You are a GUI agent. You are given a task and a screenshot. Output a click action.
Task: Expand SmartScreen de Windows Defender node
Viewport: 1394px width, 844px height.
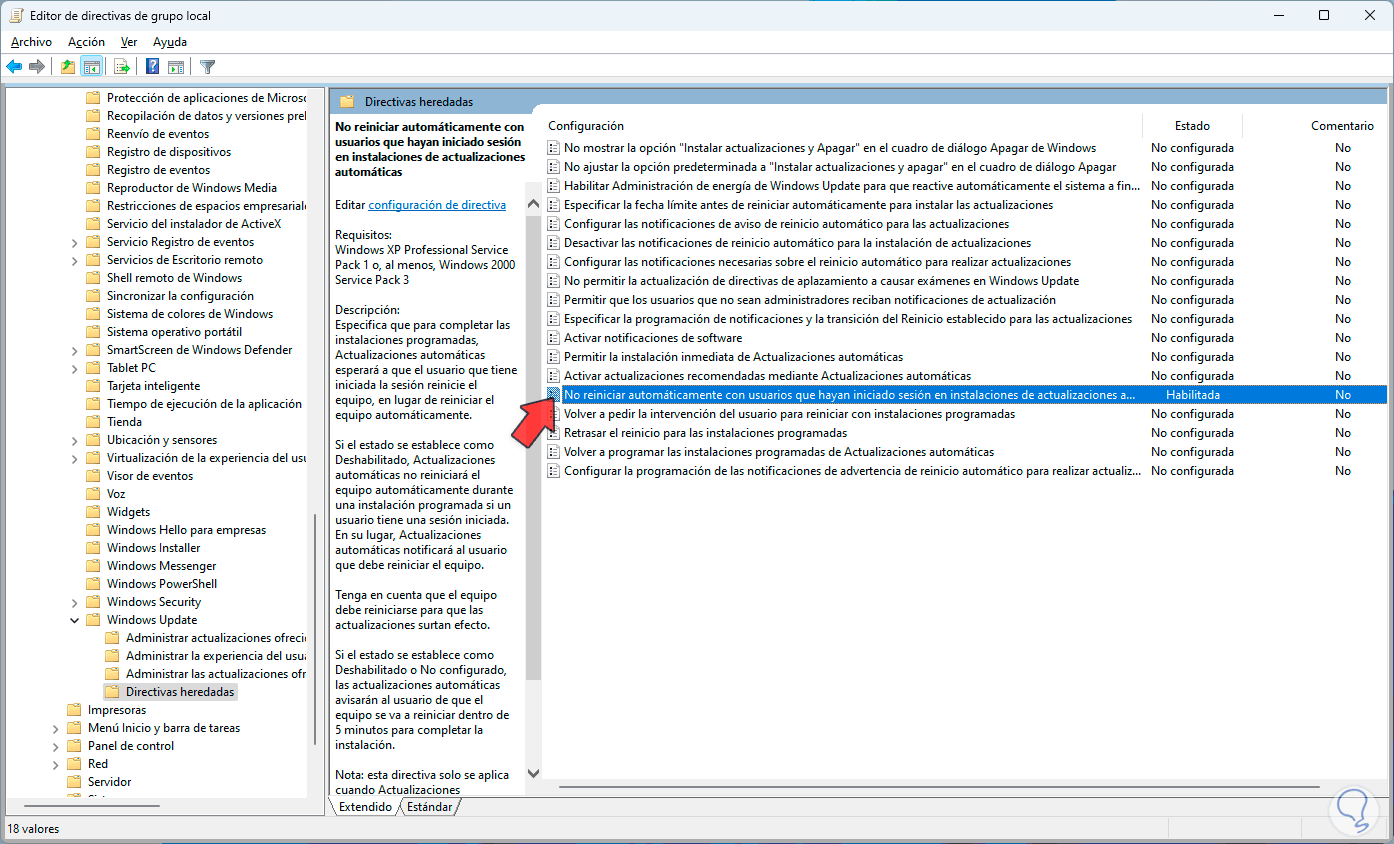(x=75, y=350)
